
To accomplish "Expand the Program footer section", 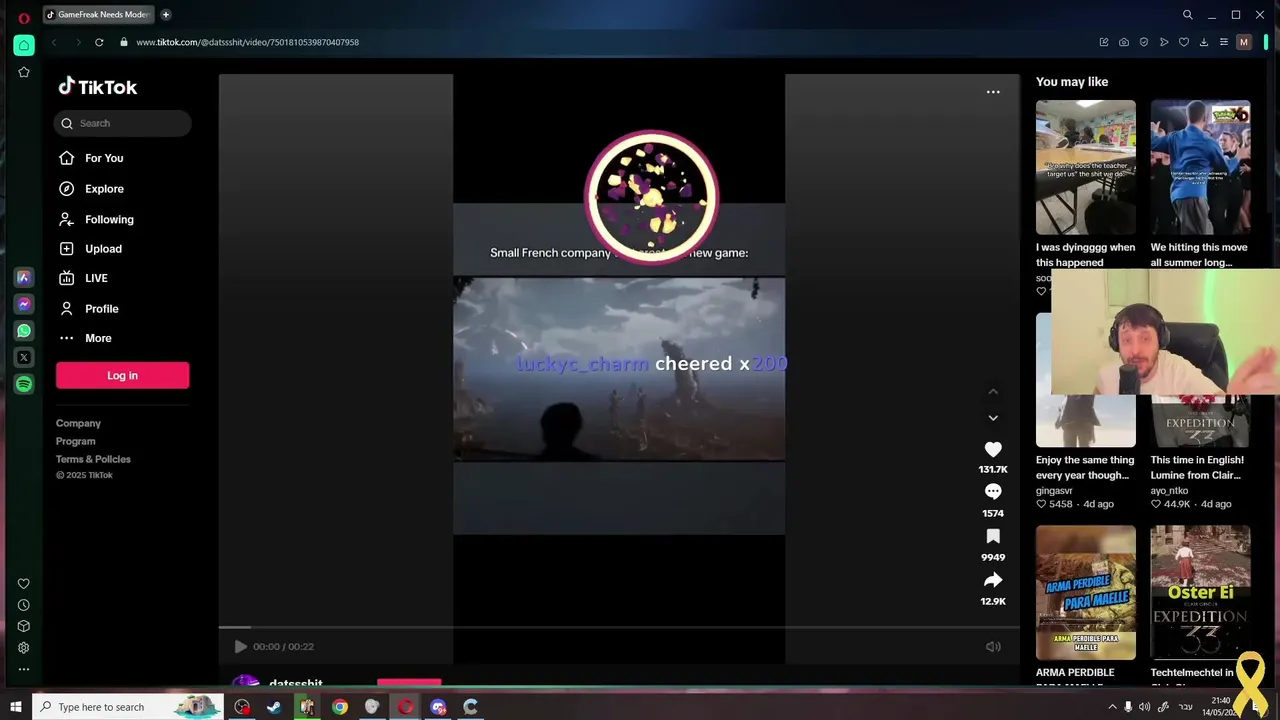I will [x=76, y=441].
